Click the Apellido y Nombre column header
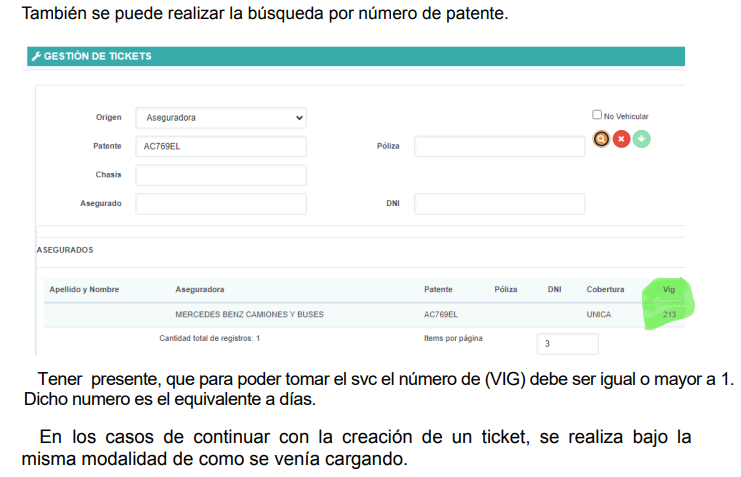This screenshot has width=741, height=477. point(84,289)
